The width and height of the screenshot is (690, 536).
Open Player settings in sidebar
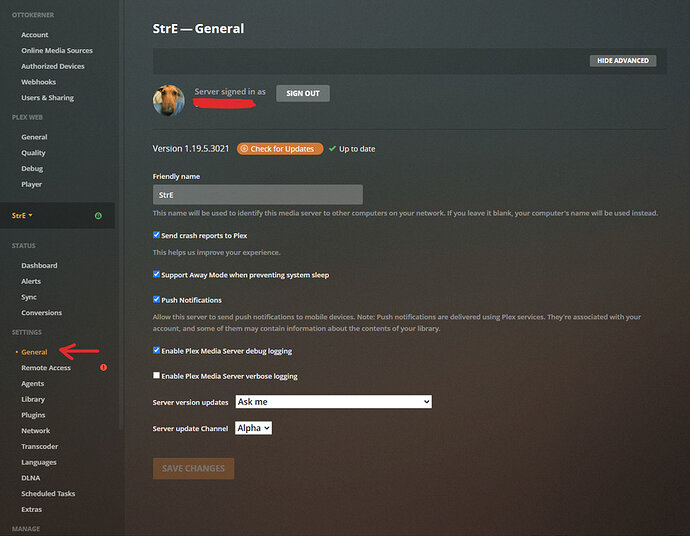tap(32, 184)
